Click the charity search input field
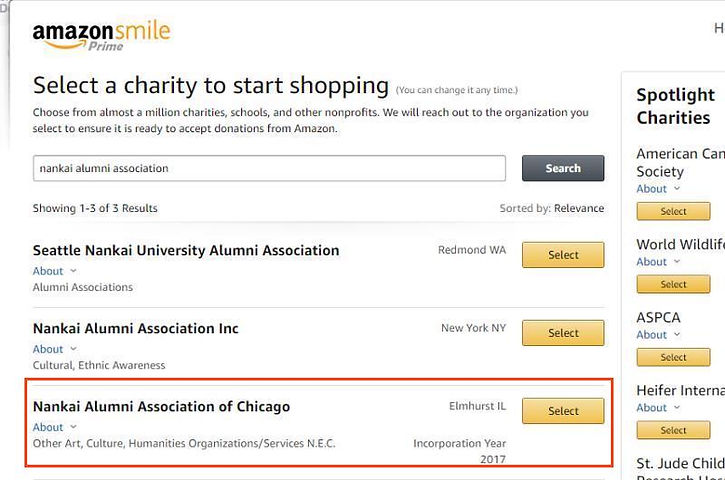 269,168
